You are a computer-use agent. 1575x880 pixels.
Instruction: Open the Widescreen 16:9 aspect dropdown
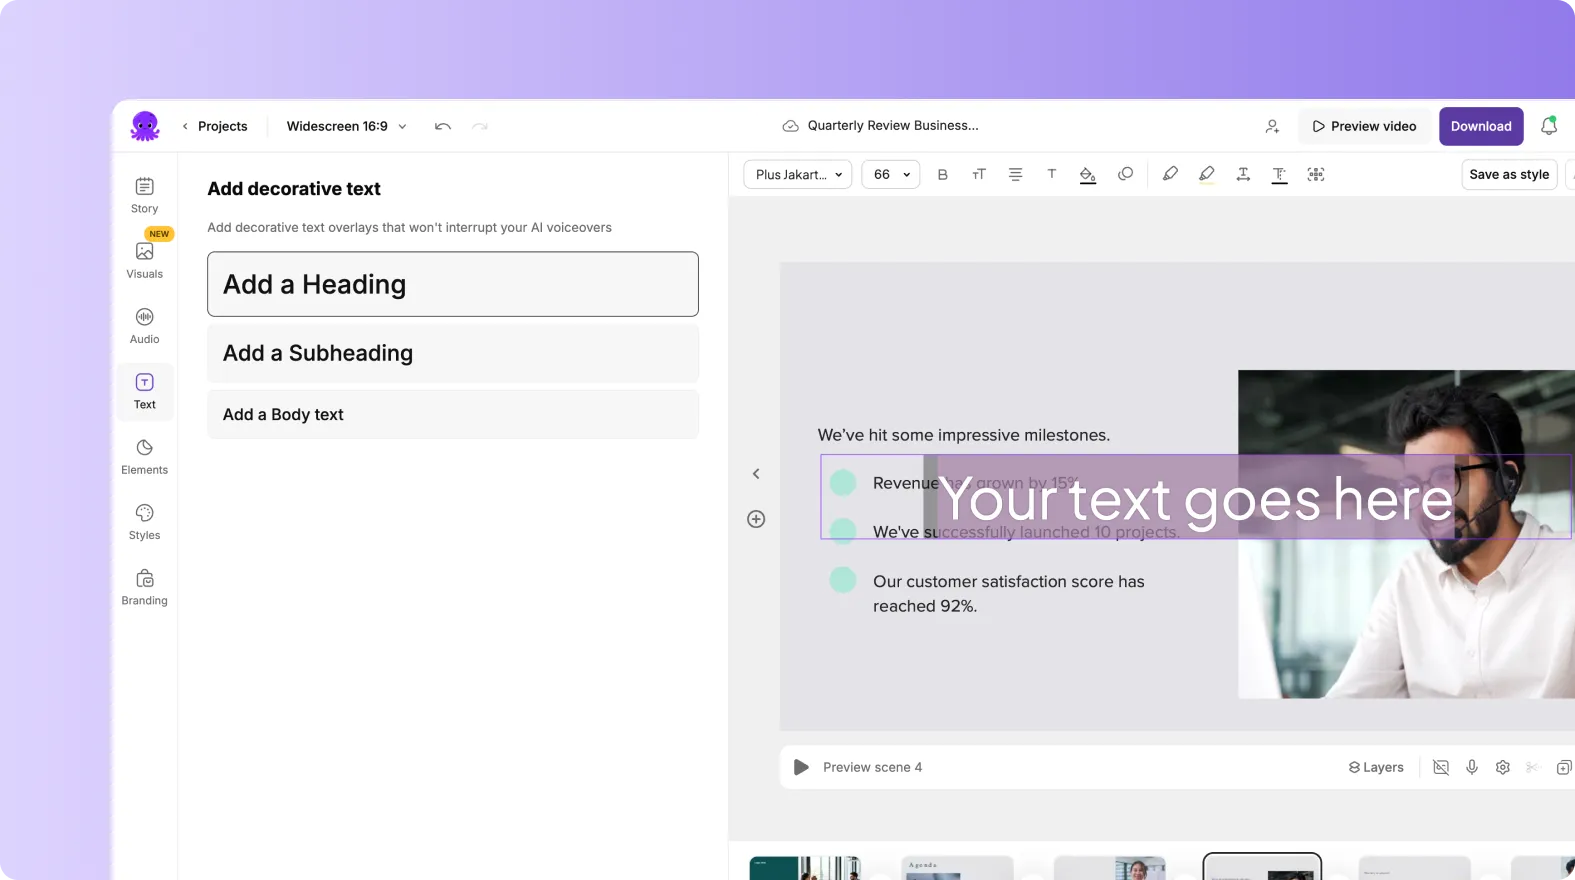(346, 126)
